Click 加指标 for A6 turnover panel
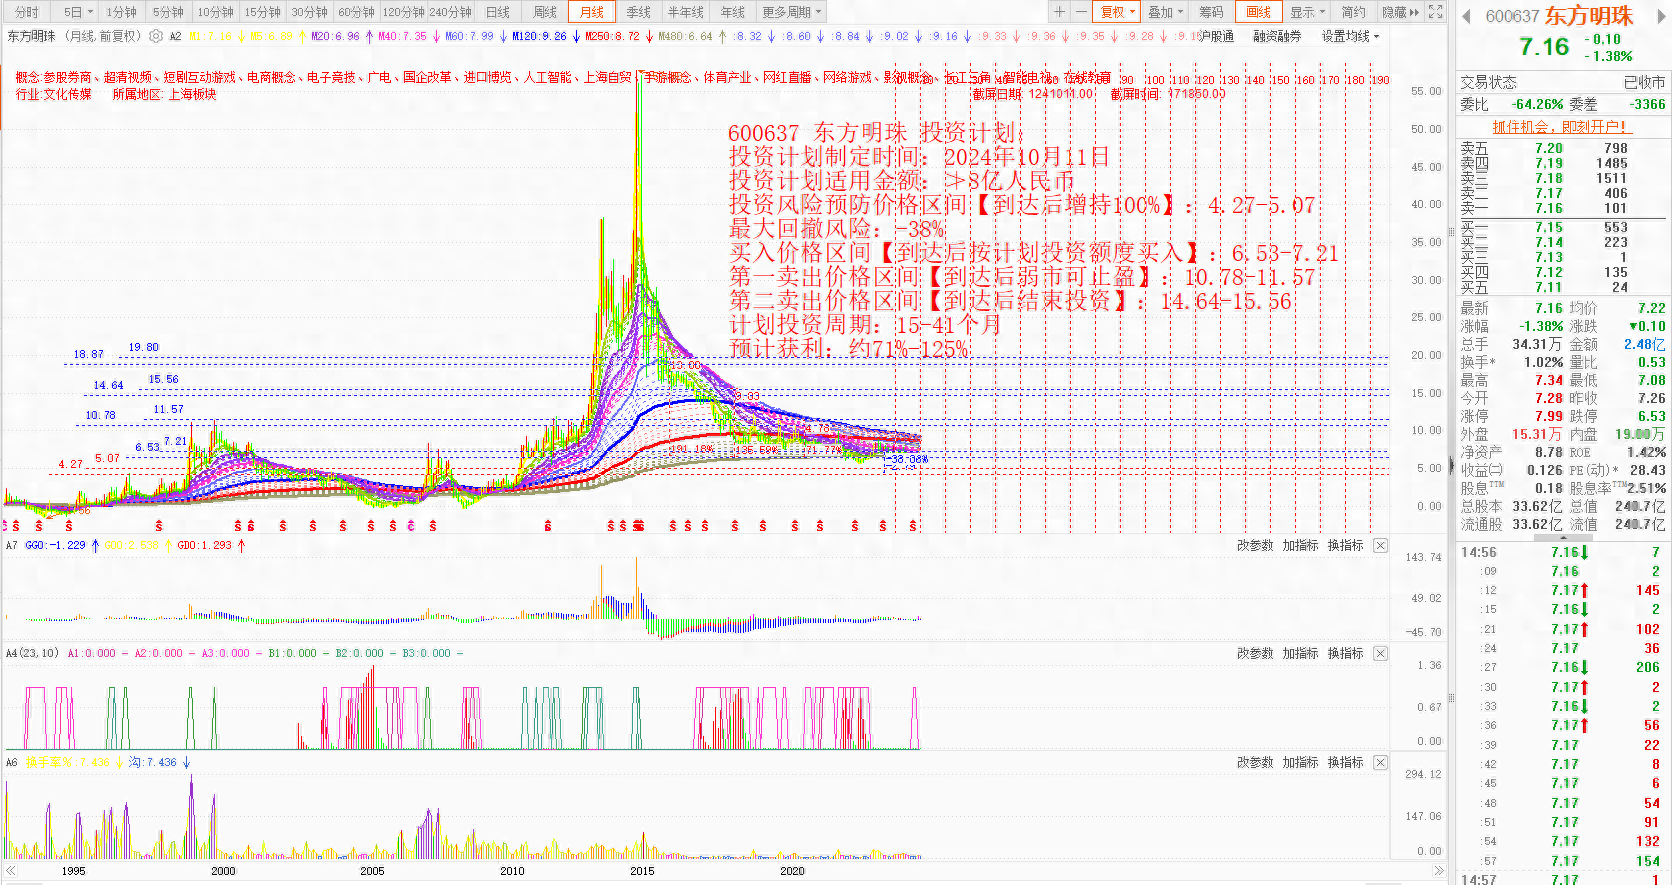This screenshot has height=885, width=1672. click(1300, 762)
